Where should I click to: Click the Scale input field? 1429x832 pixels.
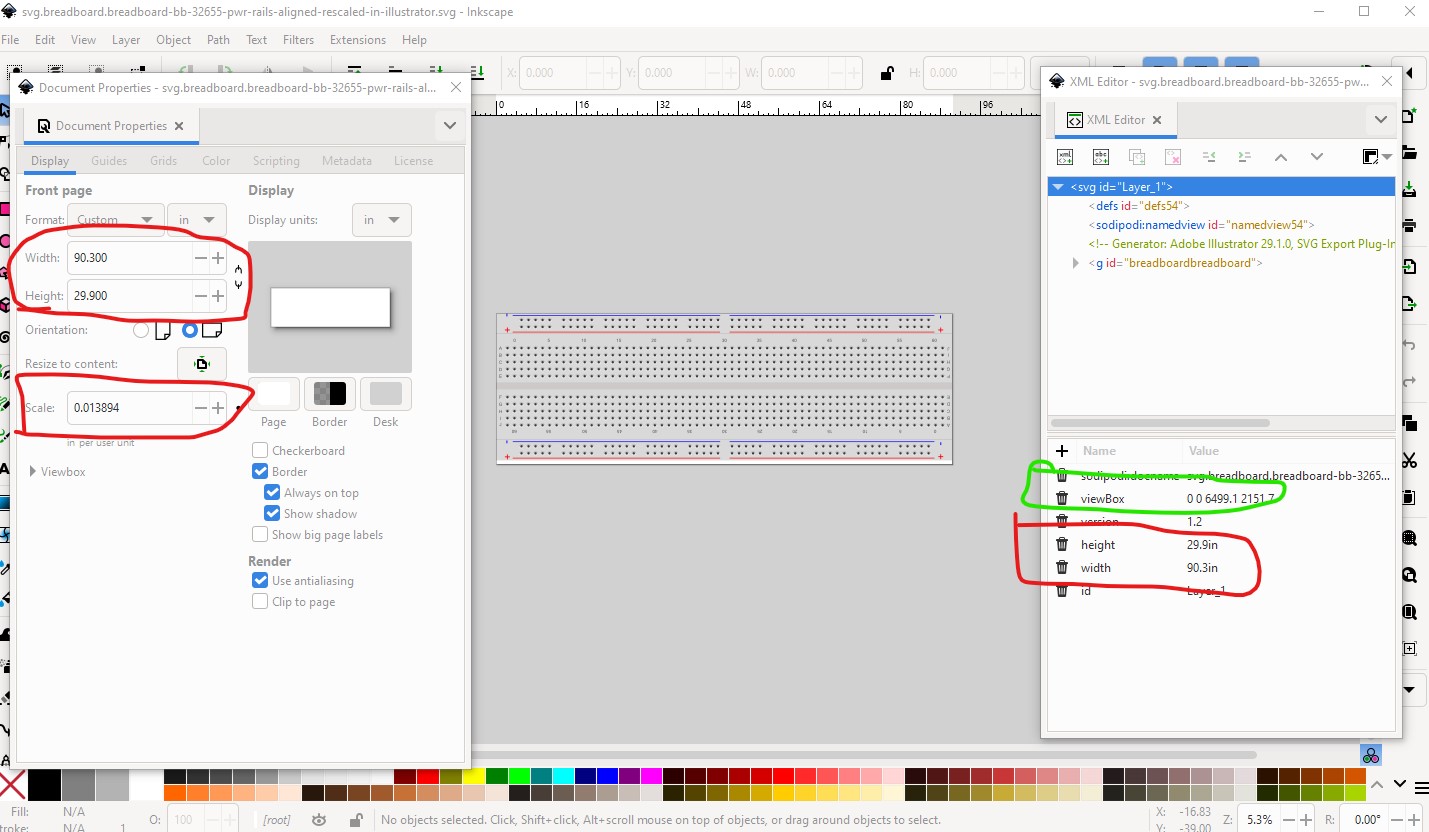pos(130,408)
